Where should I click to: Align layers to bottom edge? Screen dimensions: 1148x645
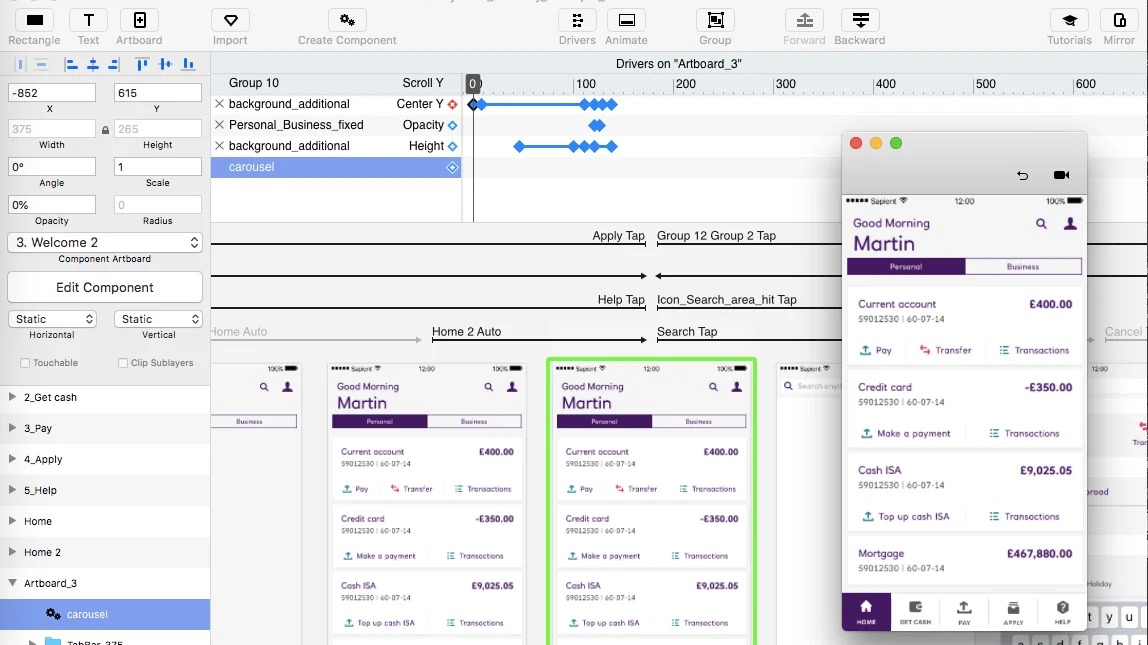pyautogui.click(x=188, y=64)
